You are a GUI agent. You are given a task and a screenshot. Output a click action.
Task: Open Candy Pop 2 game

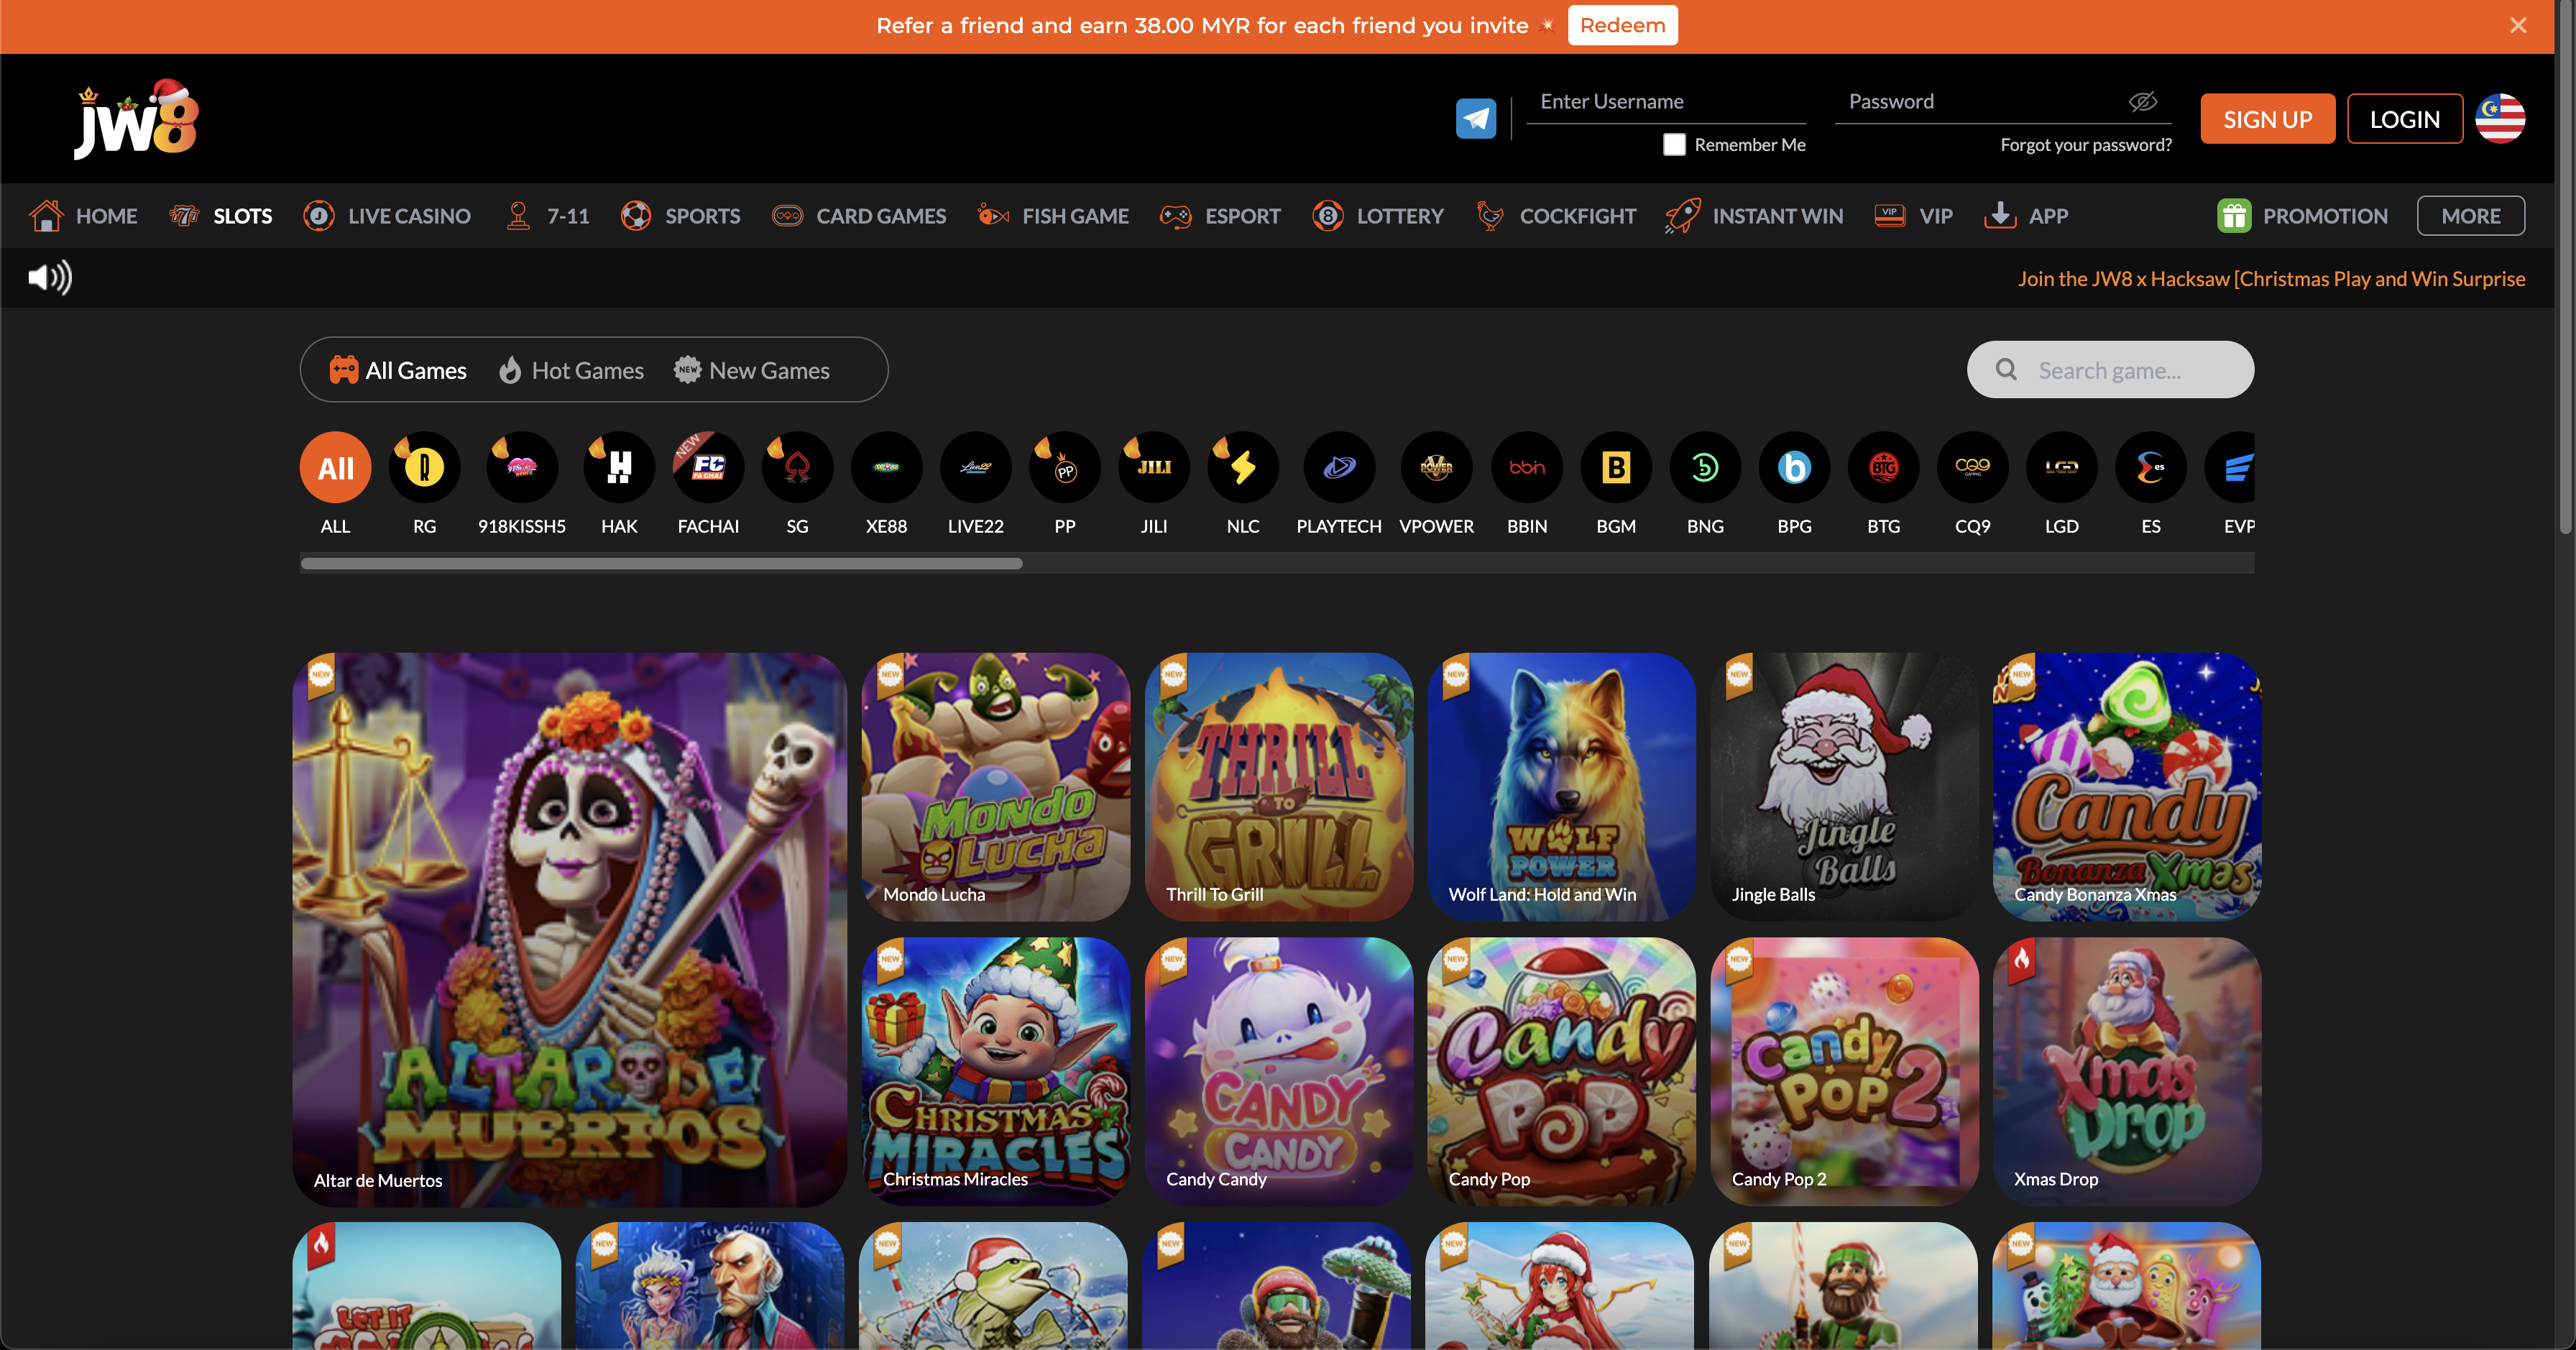coord(1844,1071)
